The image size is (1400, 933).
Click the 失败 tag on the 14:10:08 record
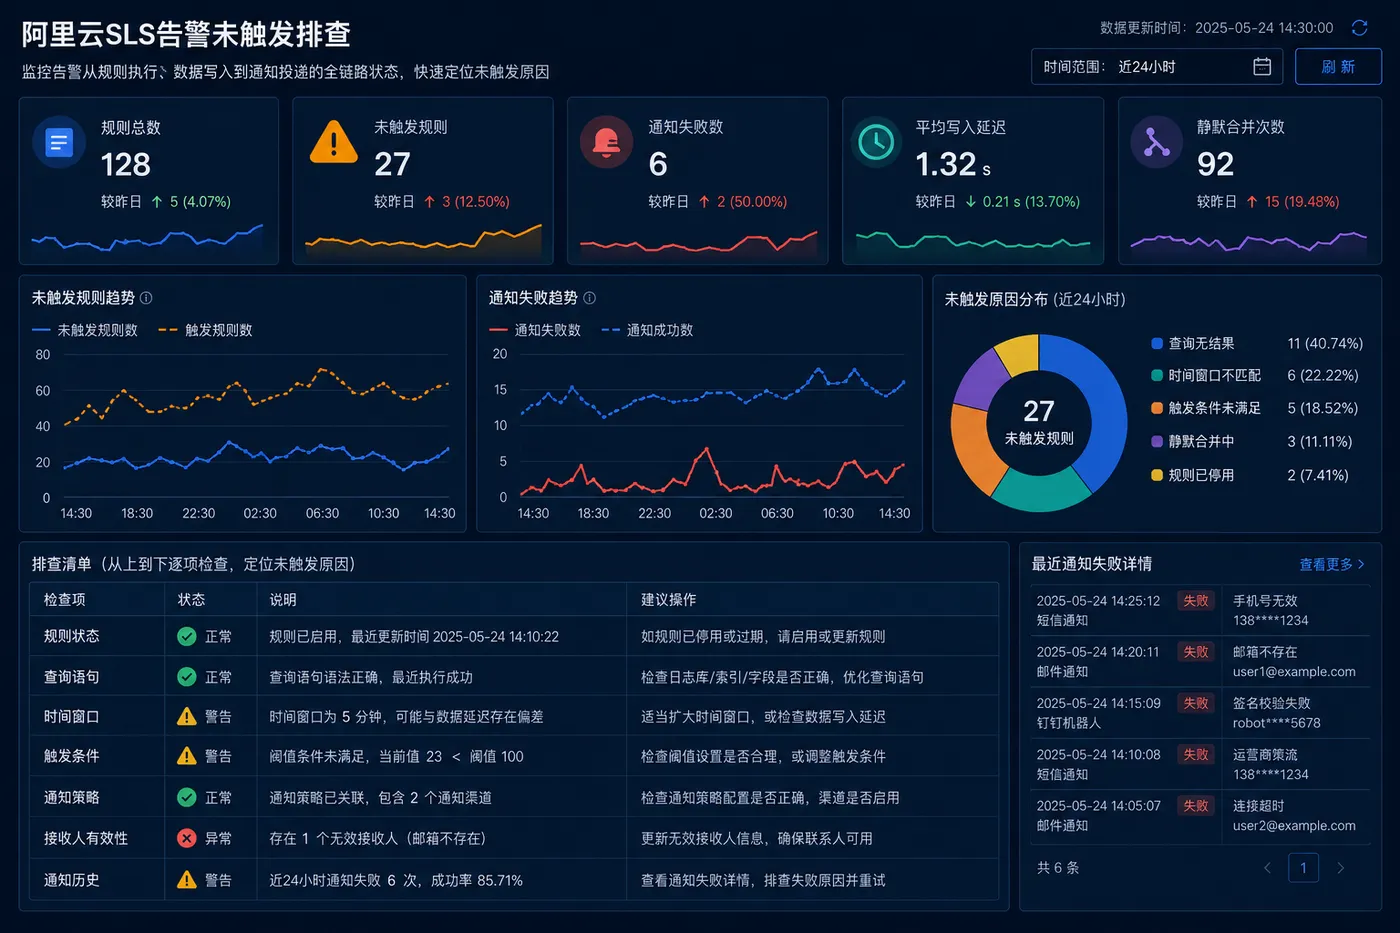click(1196, 755)
